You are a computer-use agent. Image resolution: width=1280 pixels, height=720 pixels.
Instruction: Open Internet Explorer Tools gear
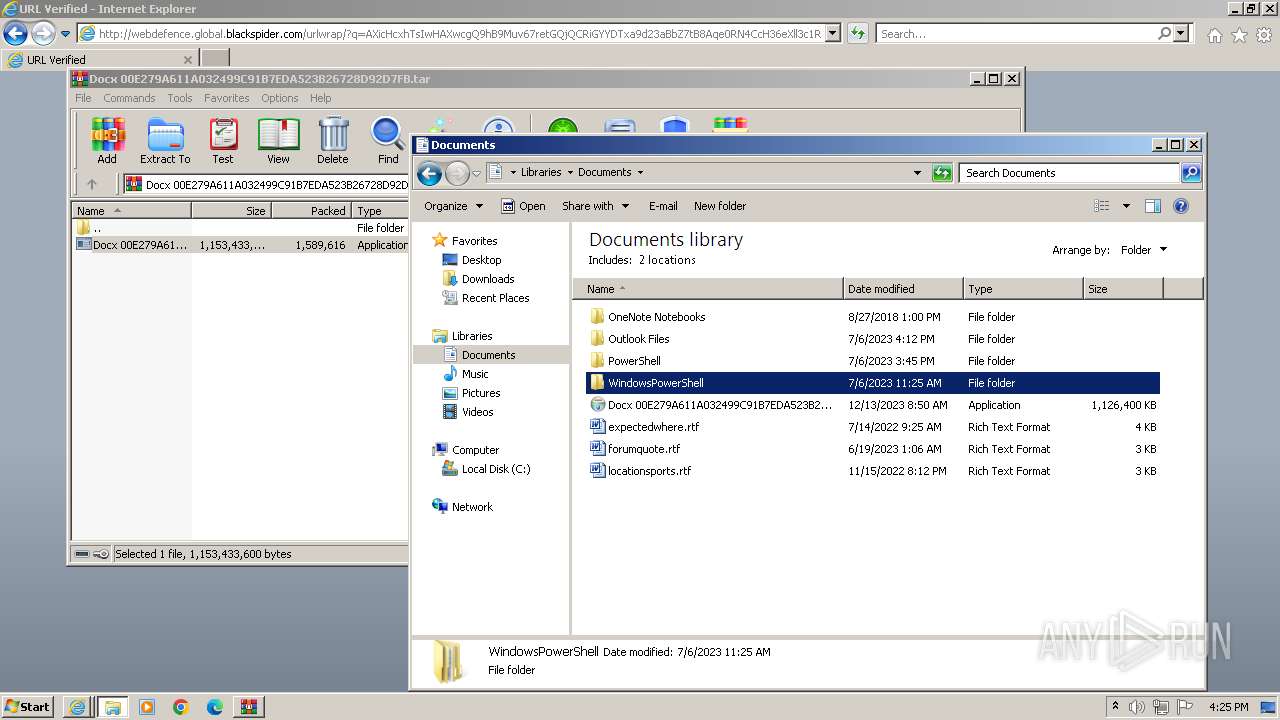(x=1265, y=35)
